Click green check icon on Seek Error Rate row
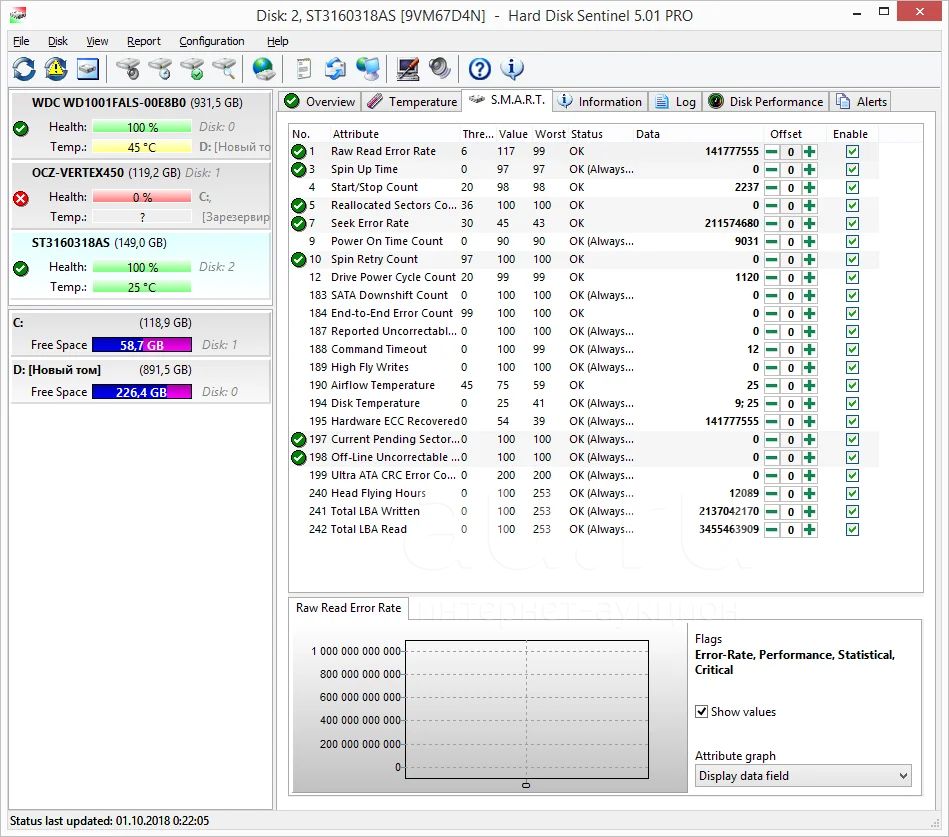Screen dimensions: 949x837 click(298, 224)
